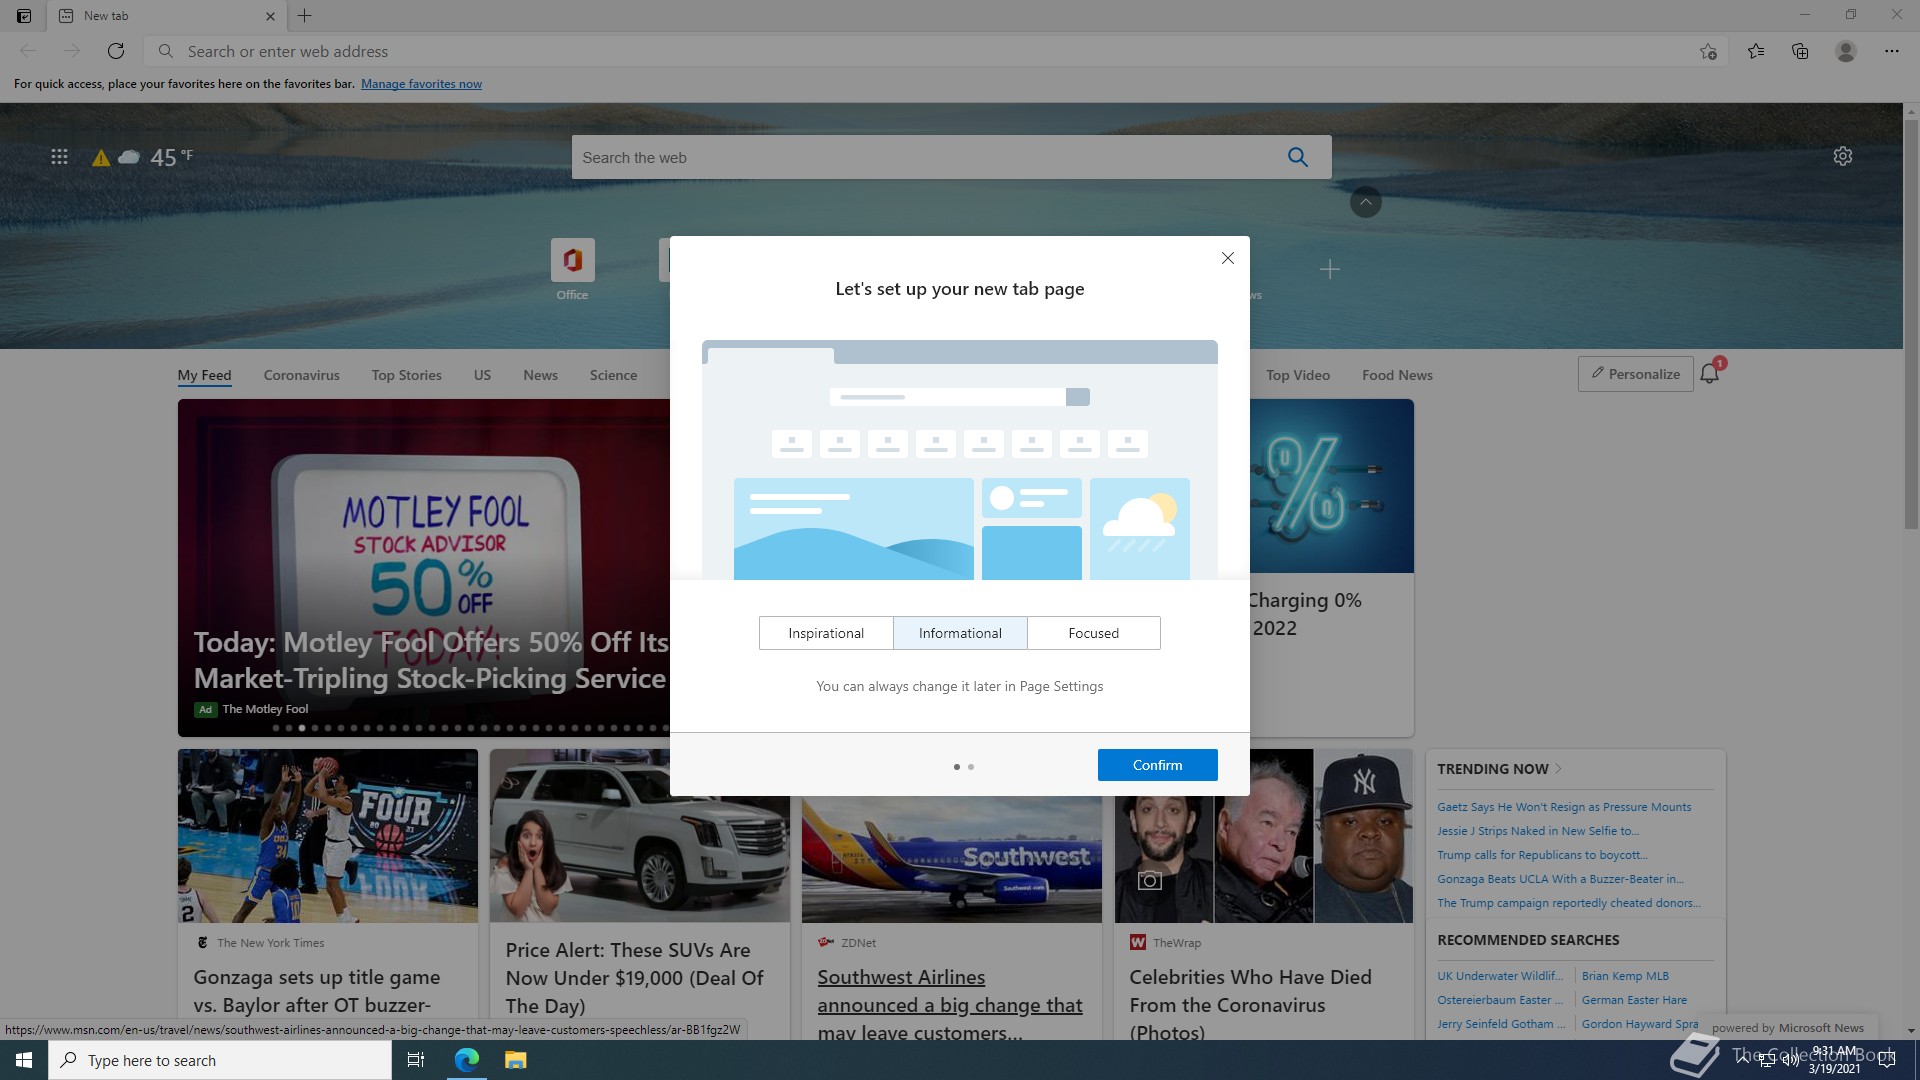1920x1080 pixels.
Task: Open the Collections icon in toolbar
Action: (1800, 51)
